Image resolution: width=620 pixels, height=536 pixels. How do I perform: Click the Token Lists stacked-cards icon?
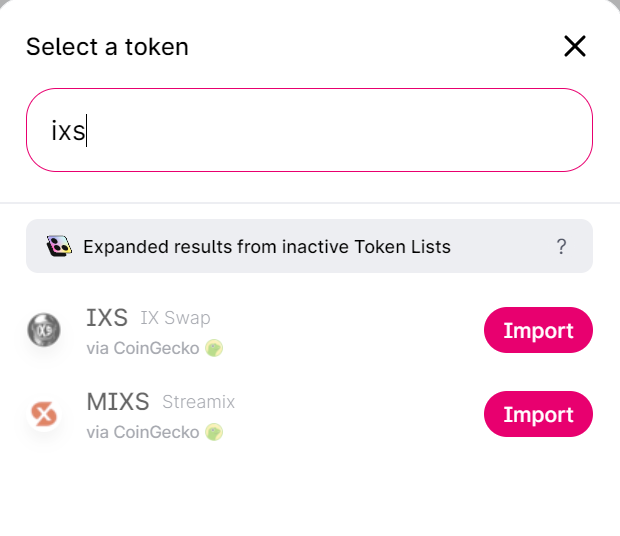tap(59, 246)
